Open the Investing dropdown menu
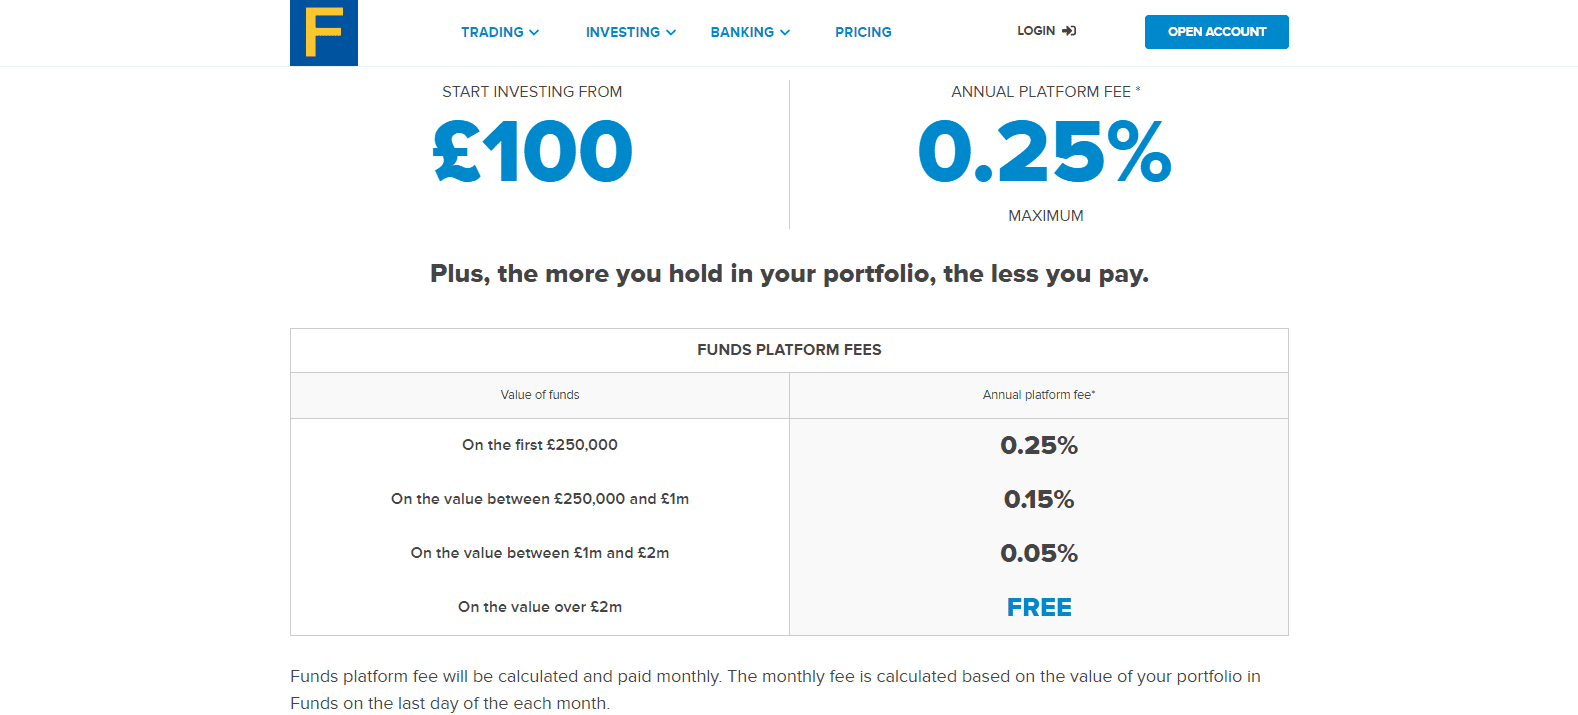Image resolution: width=1578 pixels, height=715 pixels. pyautogui.click(x=630, y=32)
